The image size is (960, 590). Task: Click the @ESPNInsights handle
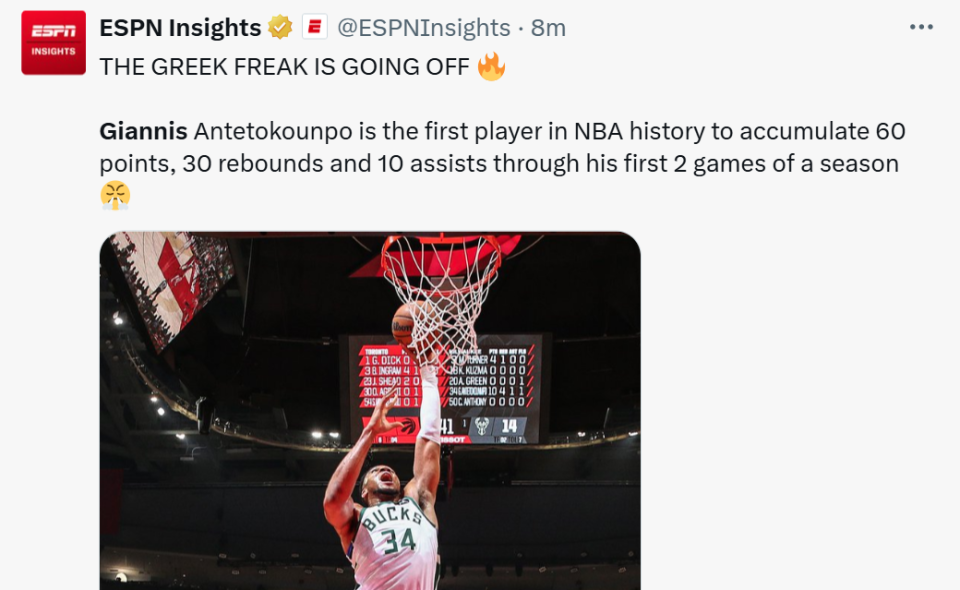pyautogui.click(x=423, y=28)
